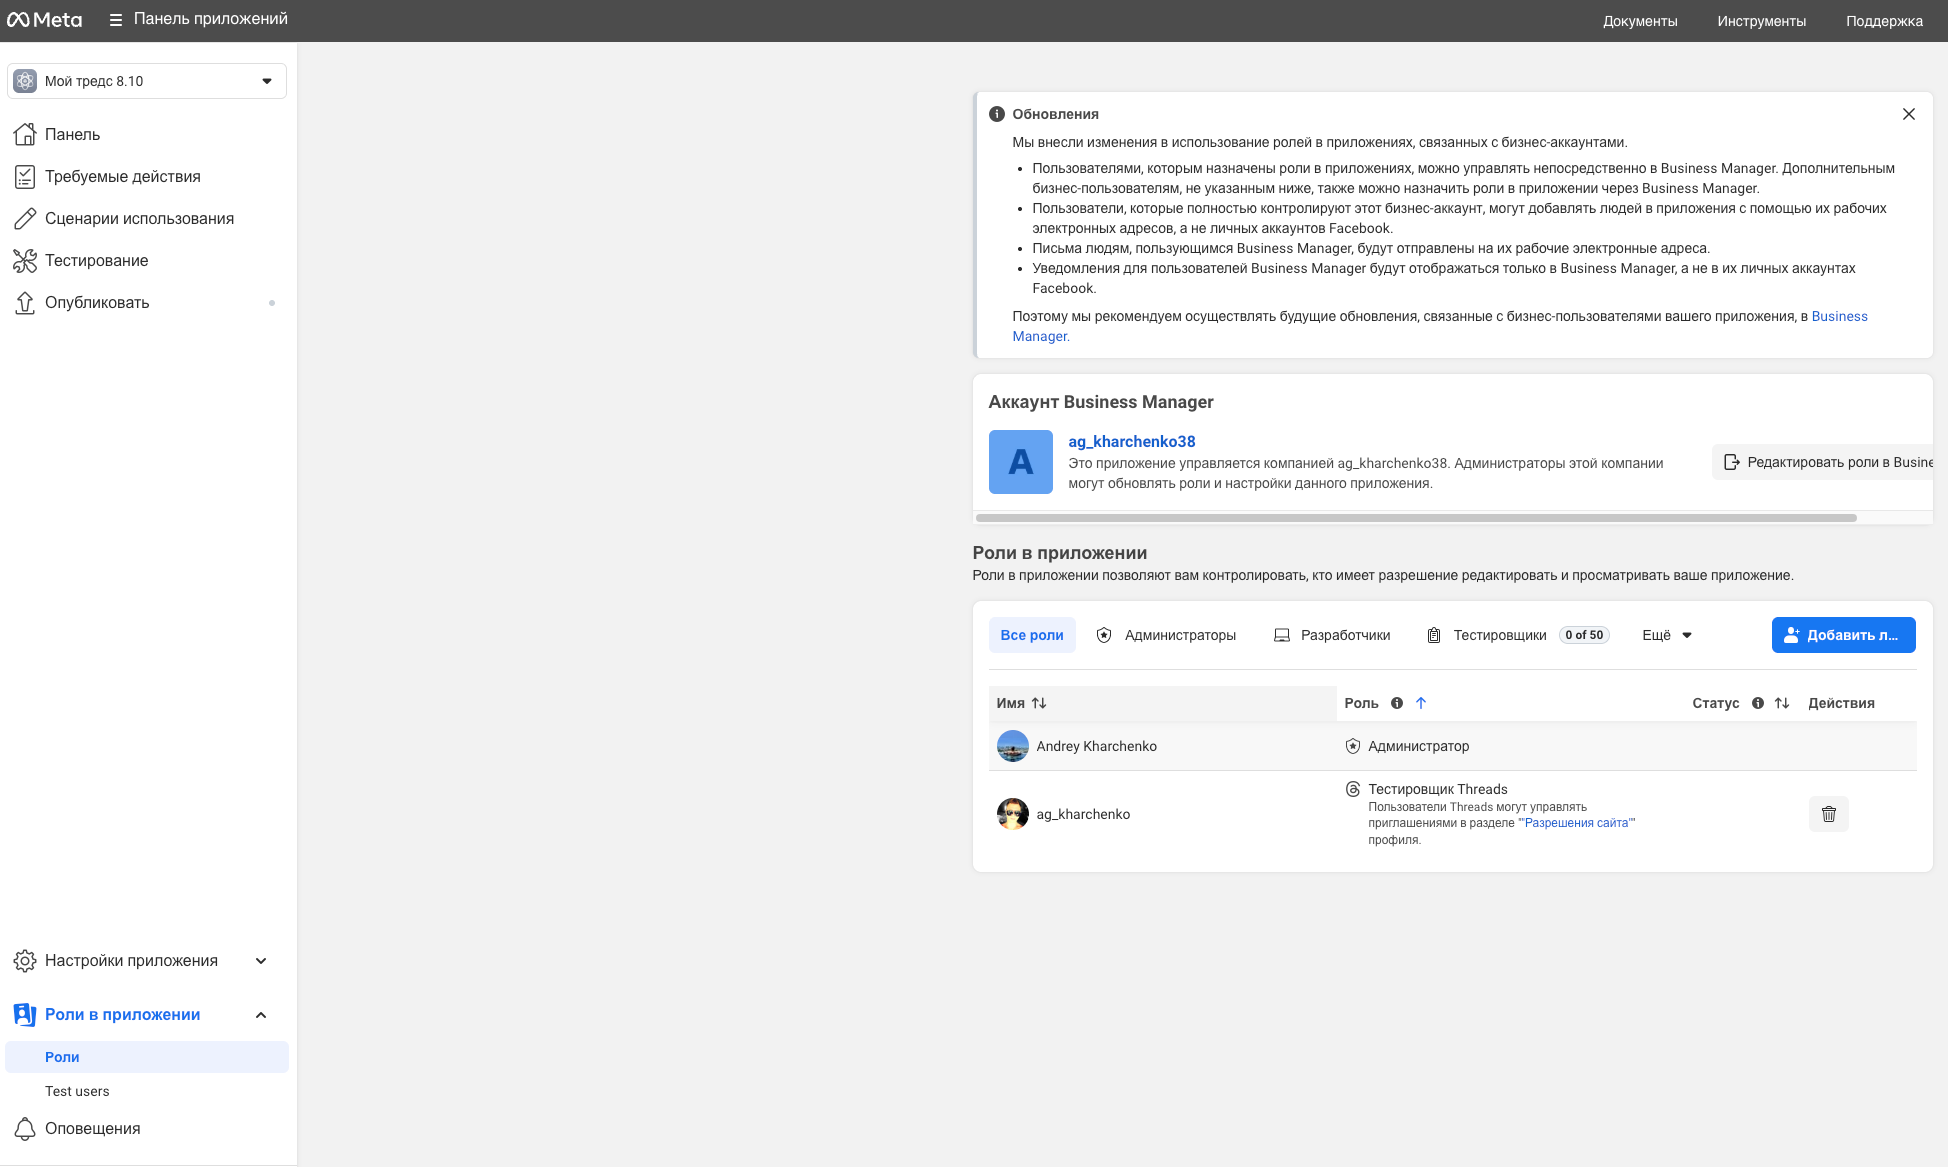Expand Настройки приложения section chevron
This screenshot has height=1167, width=1948.
point(261,960)
